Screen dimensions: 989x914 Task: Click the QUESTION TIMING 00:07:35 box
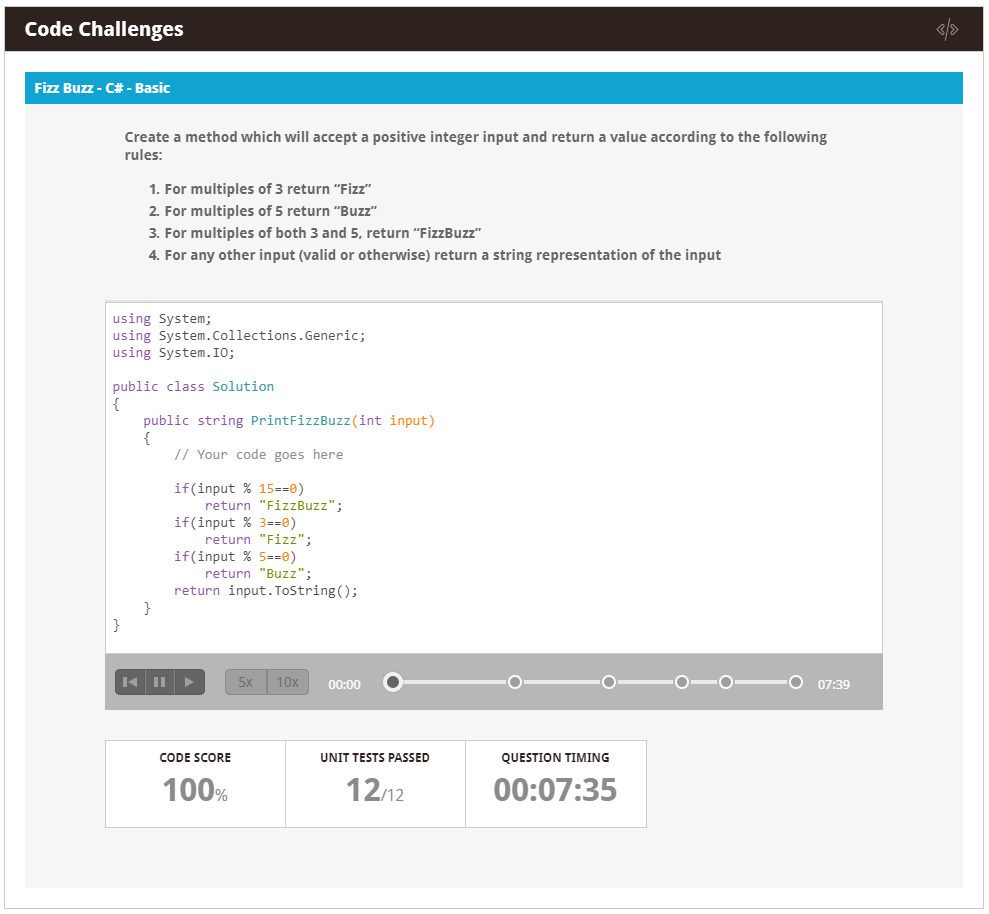tap(556, 783)
